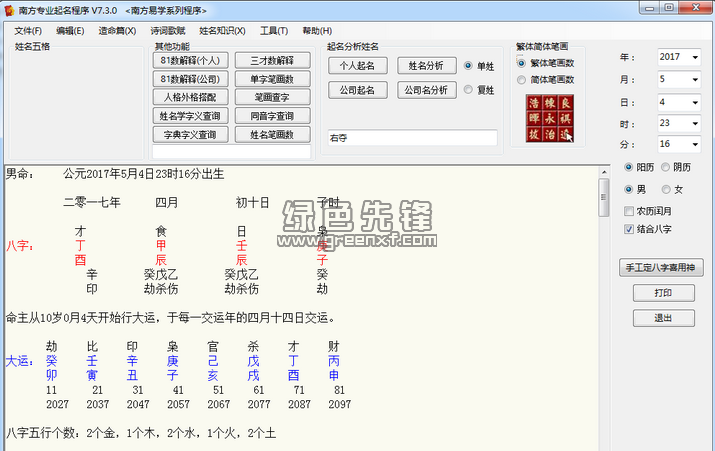Click the 字典字义查询 button

click(191, 135)
